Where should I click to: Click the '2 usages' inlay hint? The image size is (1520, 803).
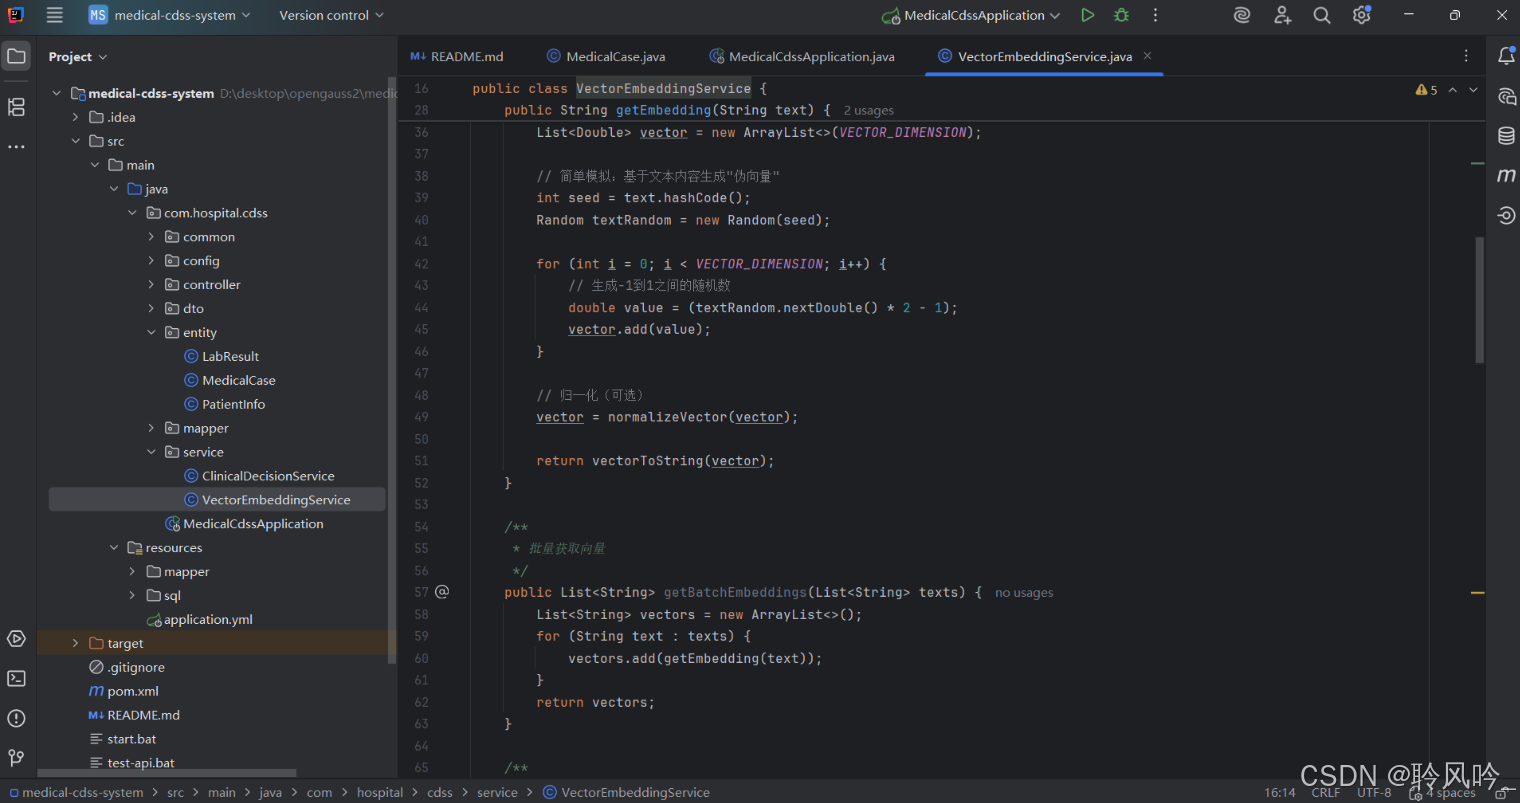pos(869,111)
